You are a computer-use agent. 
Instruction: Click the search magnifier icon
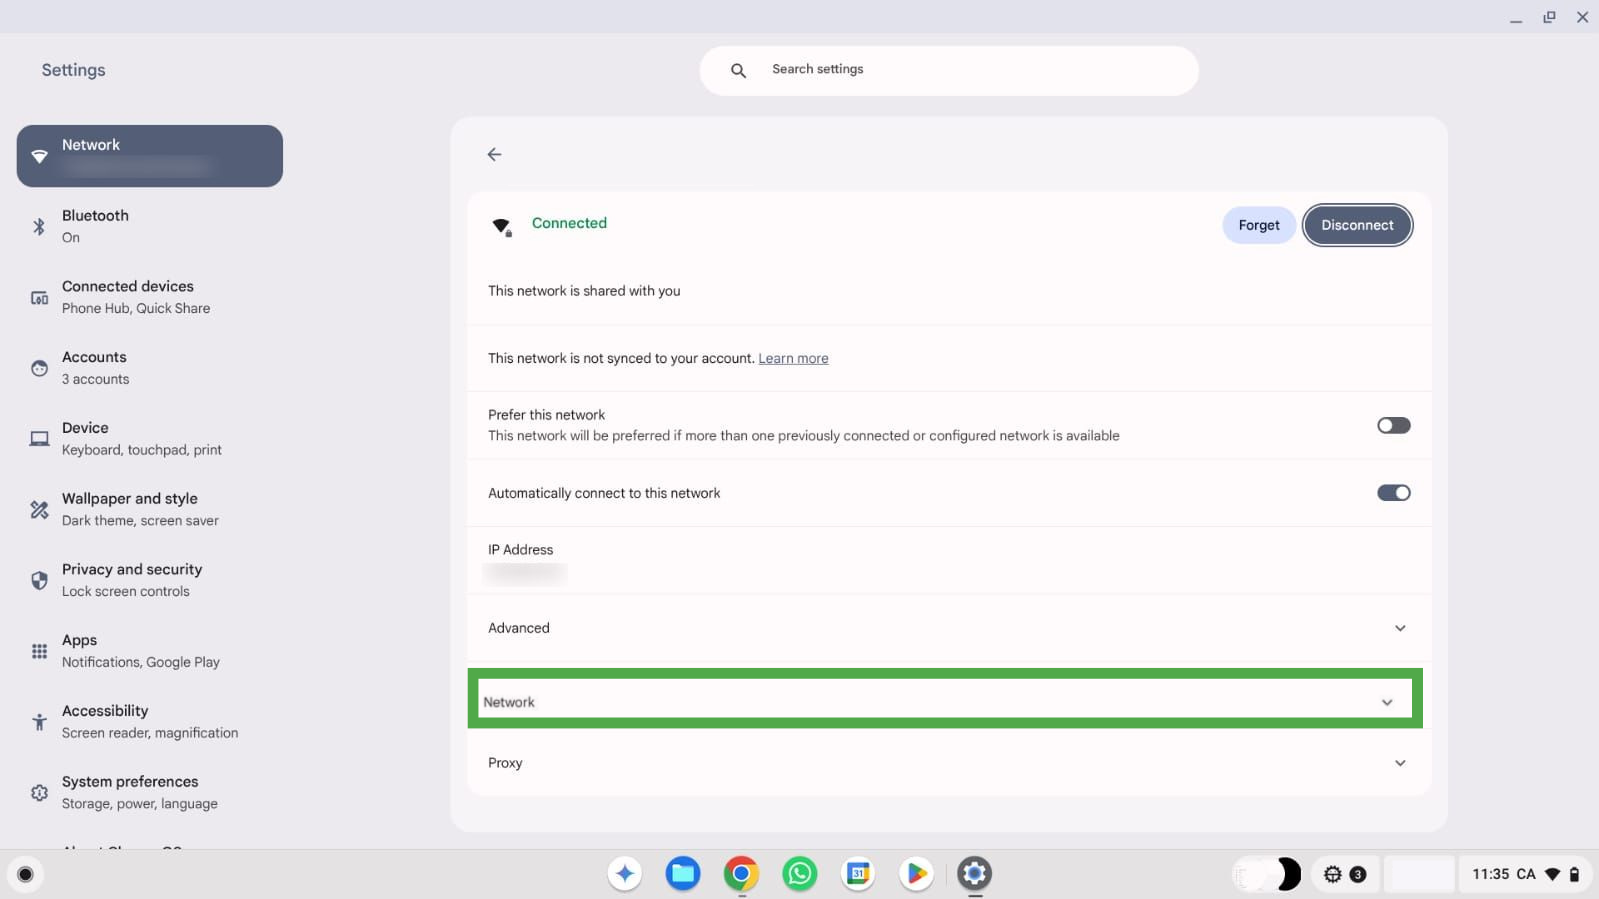(x=738, y=70)
